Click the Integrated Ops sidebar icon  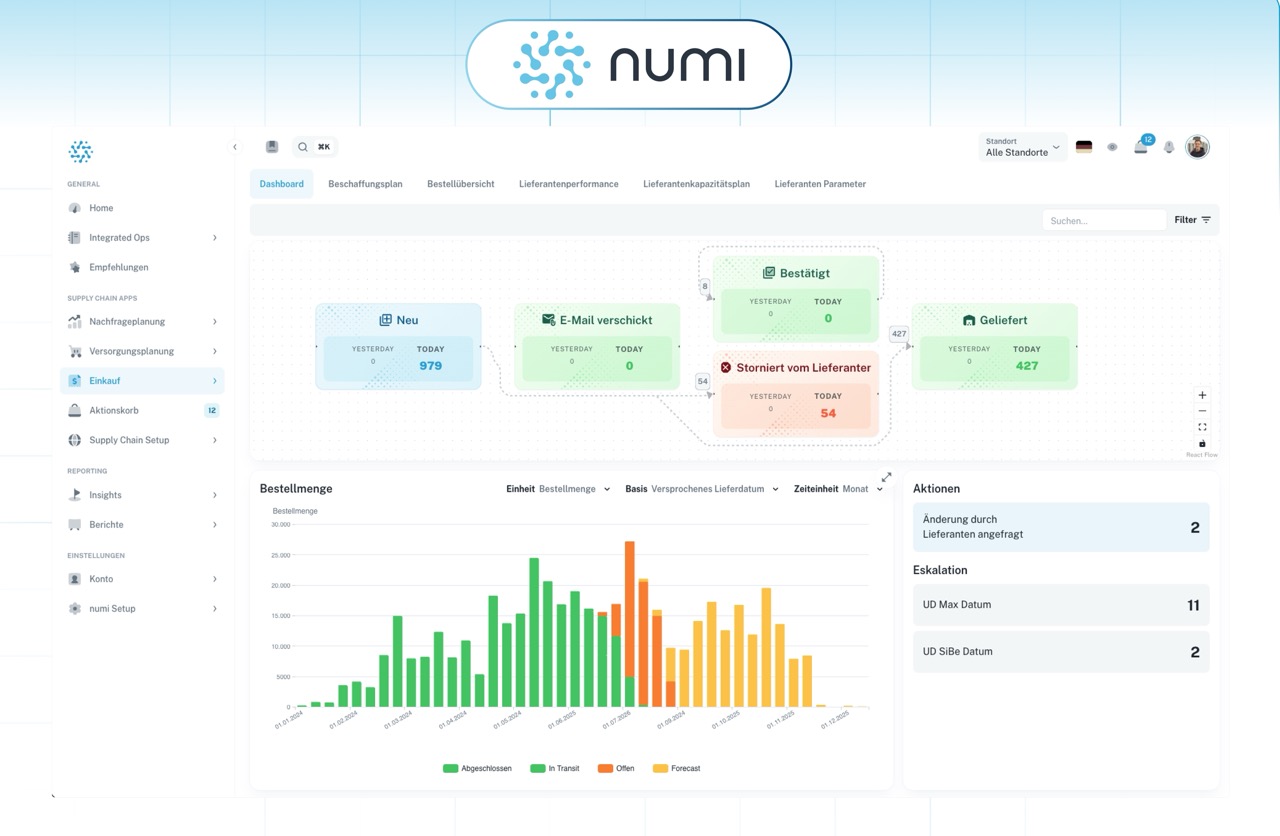74,238
